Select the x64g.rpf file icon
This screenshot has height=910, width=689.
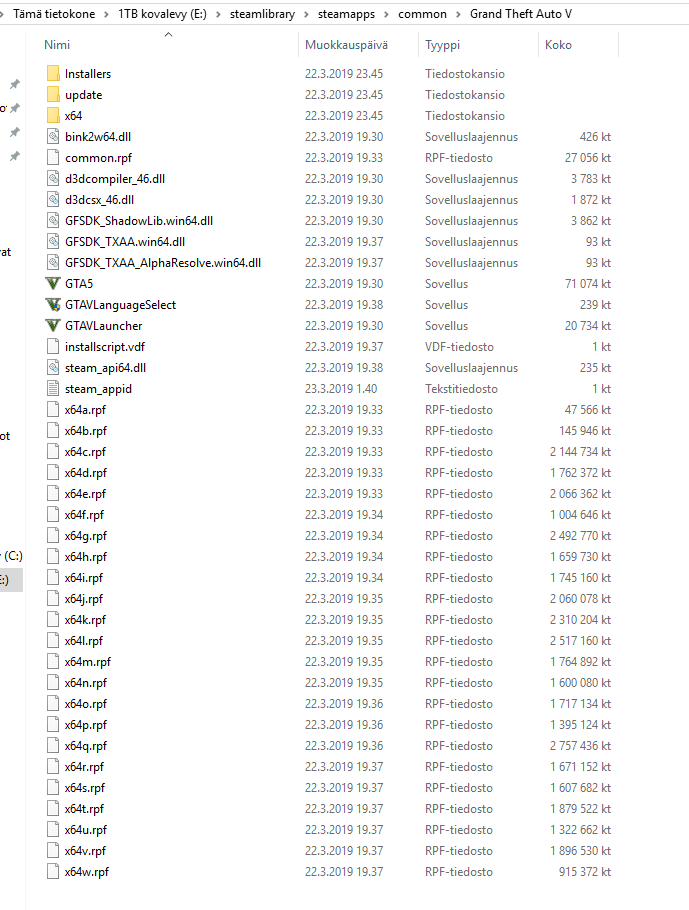[53, 536]
